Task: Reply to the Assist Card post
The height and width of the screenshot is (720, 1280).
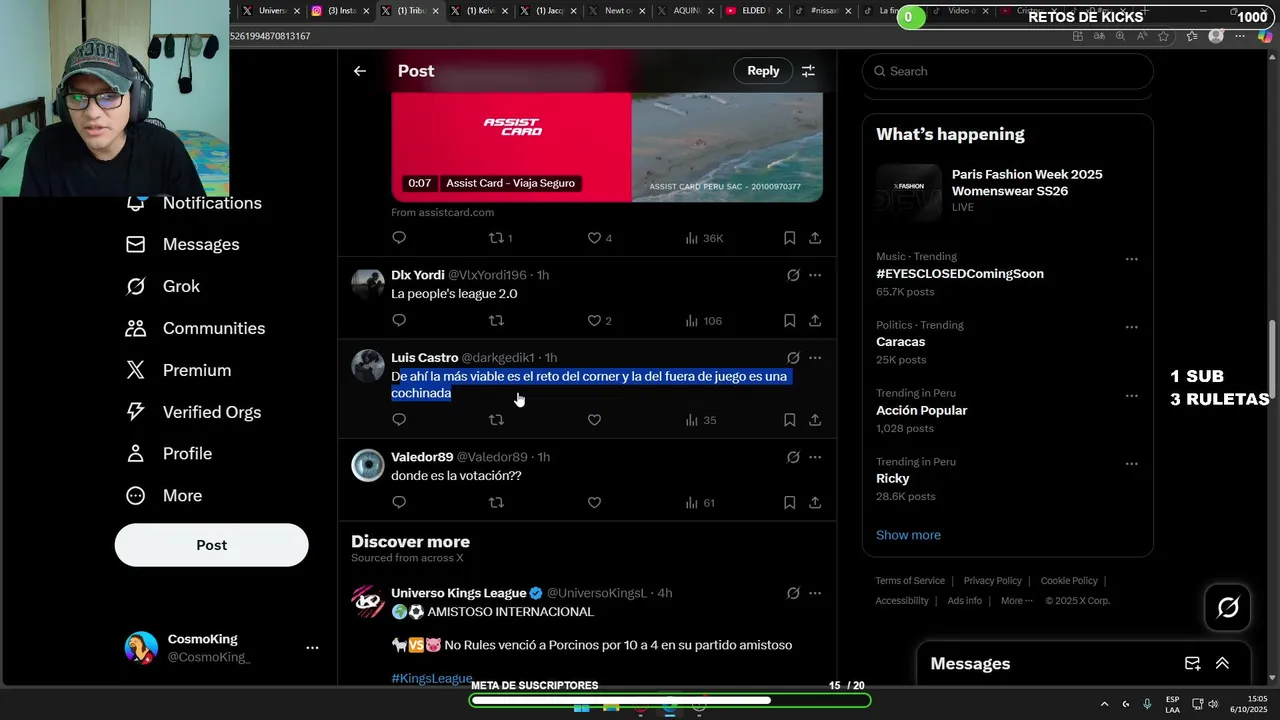Action: click(x=399, y=238)
